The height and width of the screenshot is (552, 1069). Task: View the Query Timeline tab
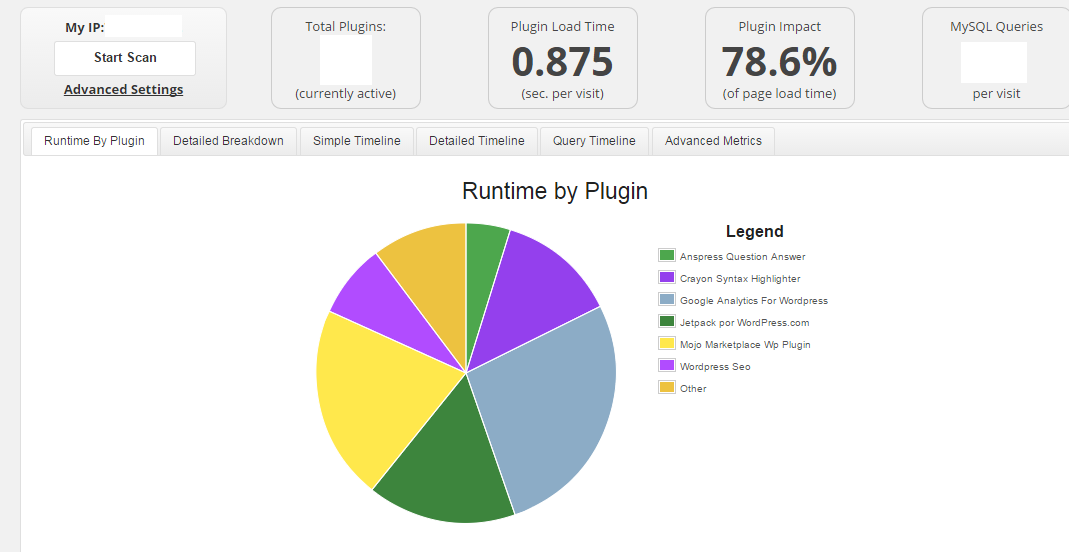[594, 141]
